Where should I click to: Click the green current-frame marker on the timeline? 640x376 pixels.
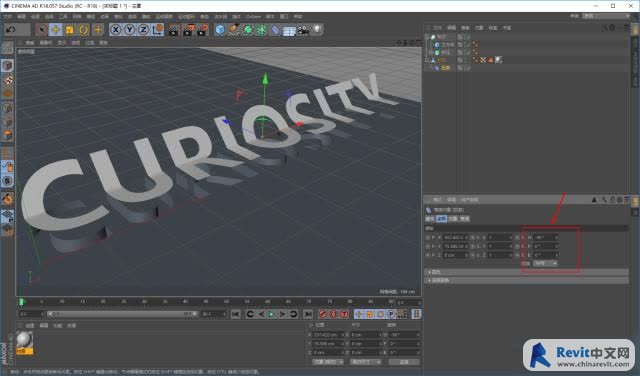(x=21, y=302)
